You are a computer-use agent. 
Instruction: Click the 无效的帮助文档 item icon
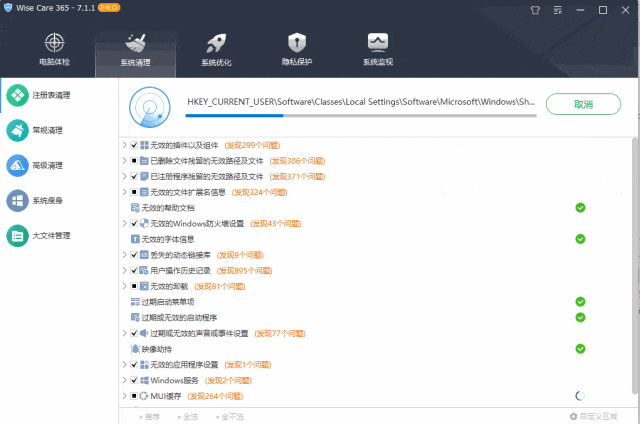click(x=135, y=208)
